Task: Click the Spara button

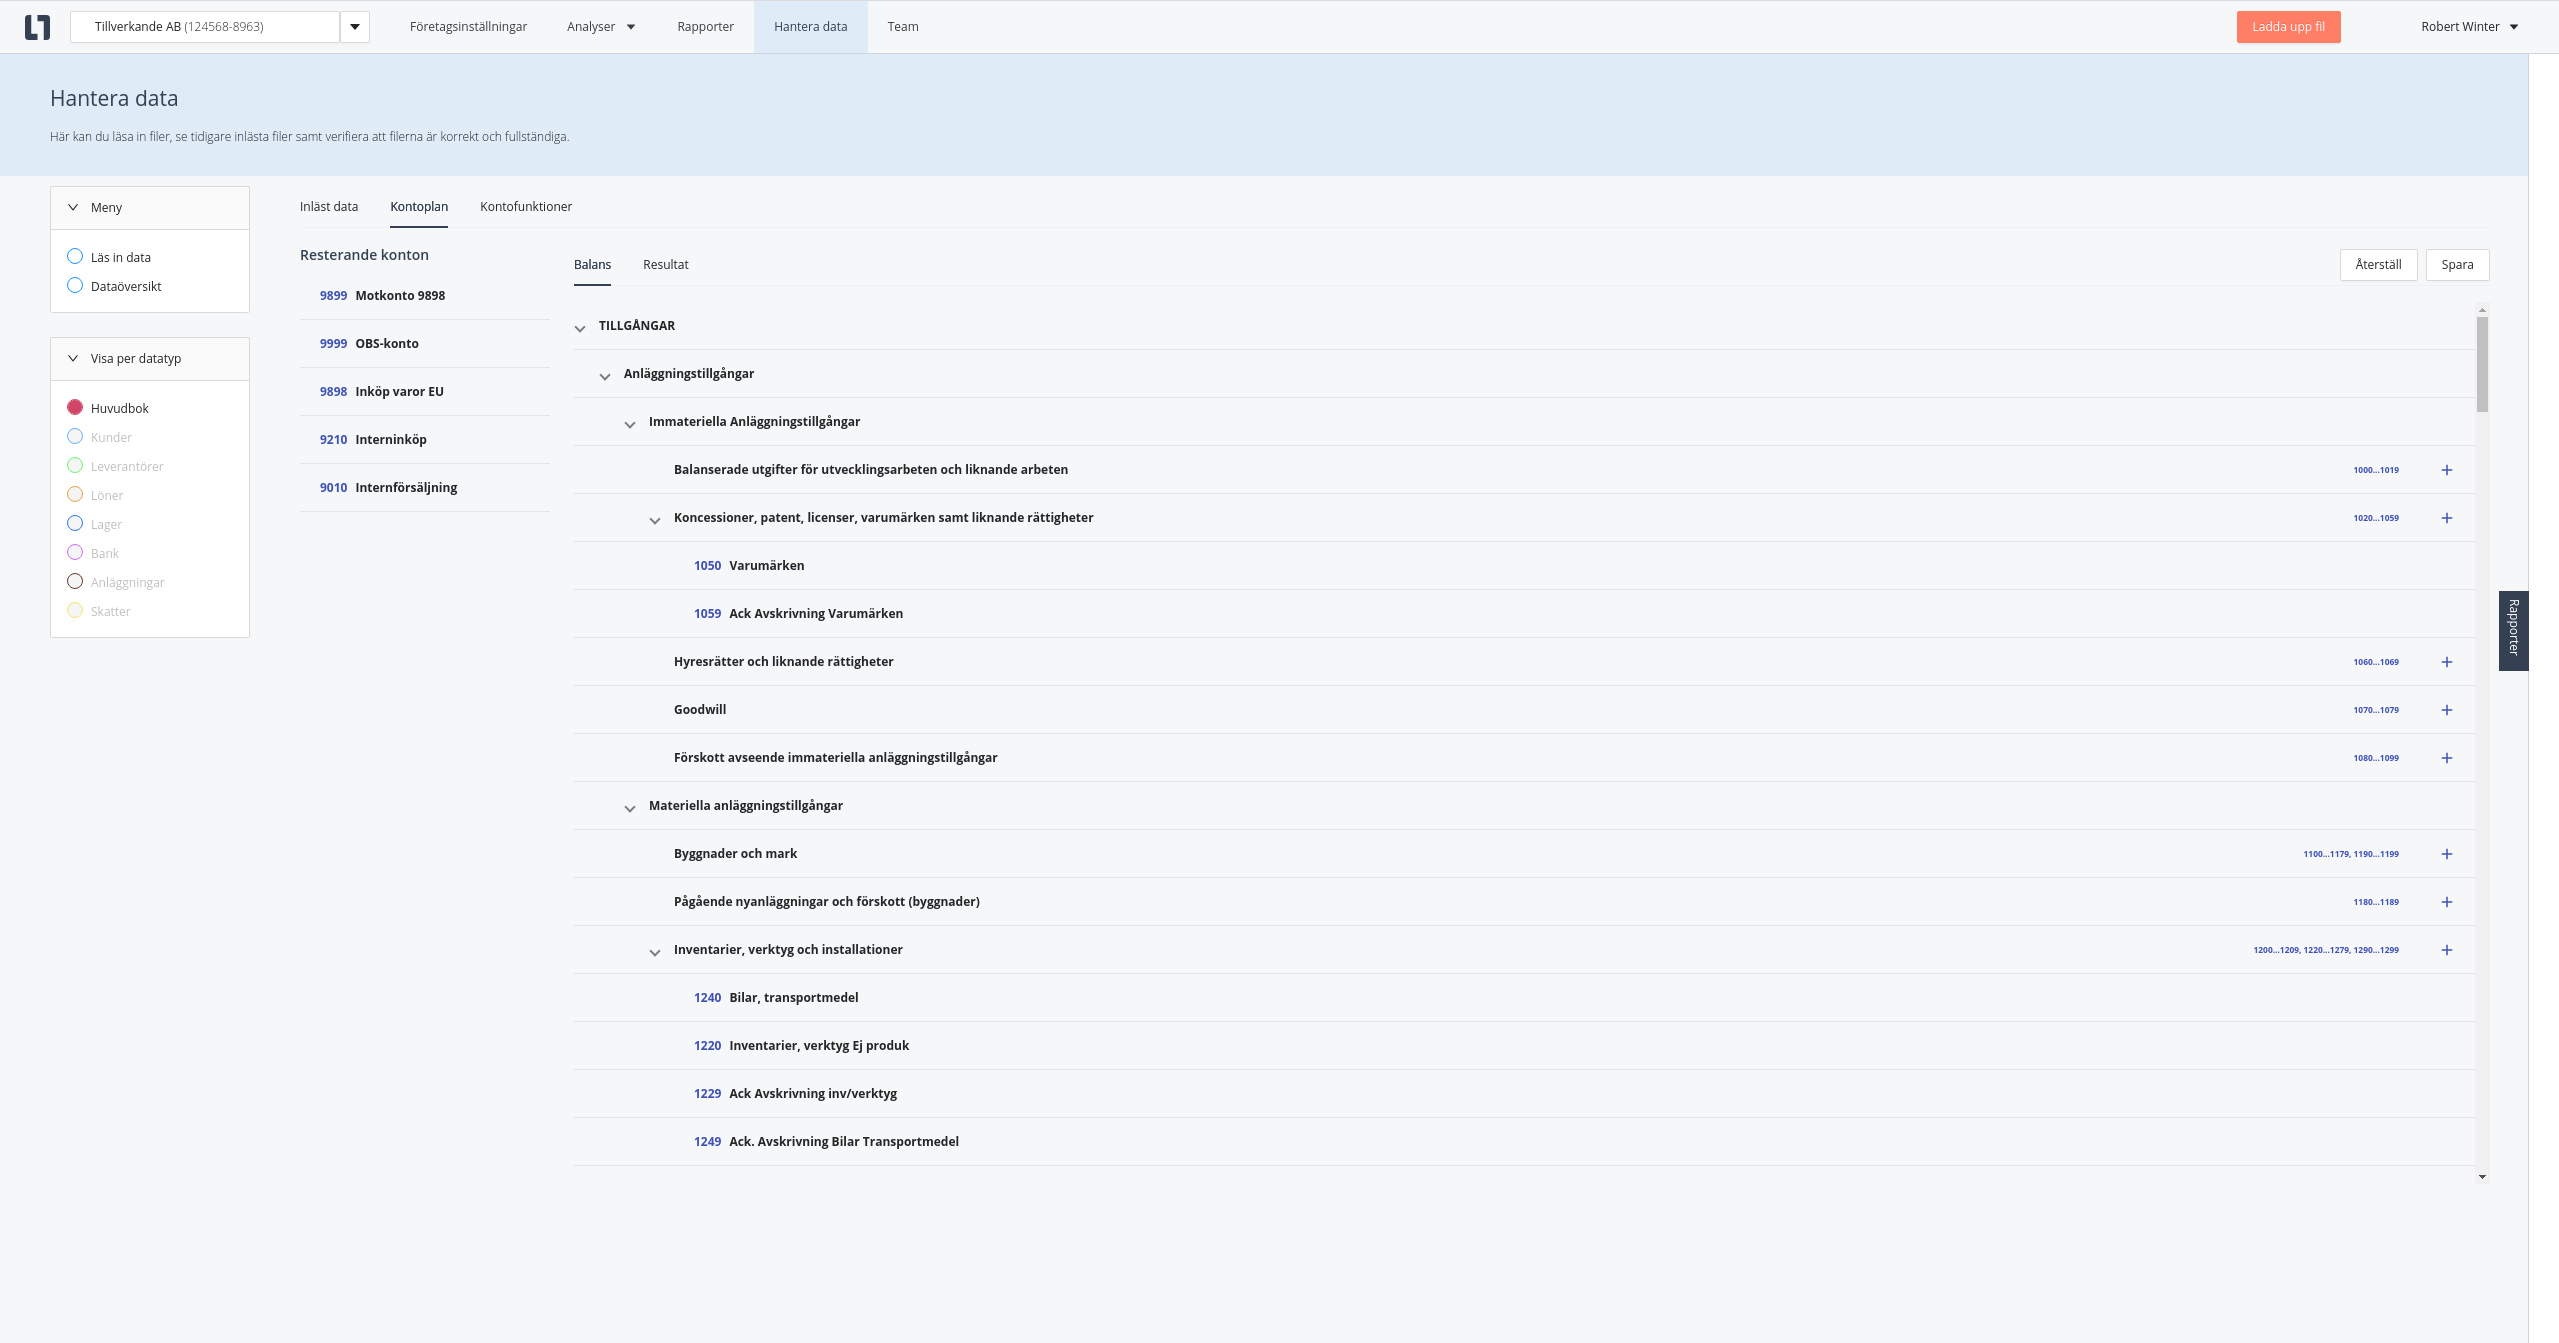Action: click(2456, 265)
